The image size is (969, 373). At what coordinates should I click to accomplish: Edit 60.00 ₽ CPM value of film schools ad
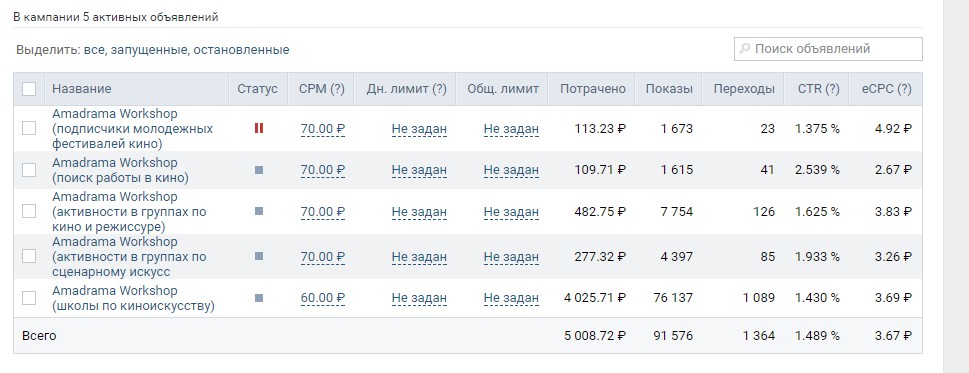[x=323, y=298]
